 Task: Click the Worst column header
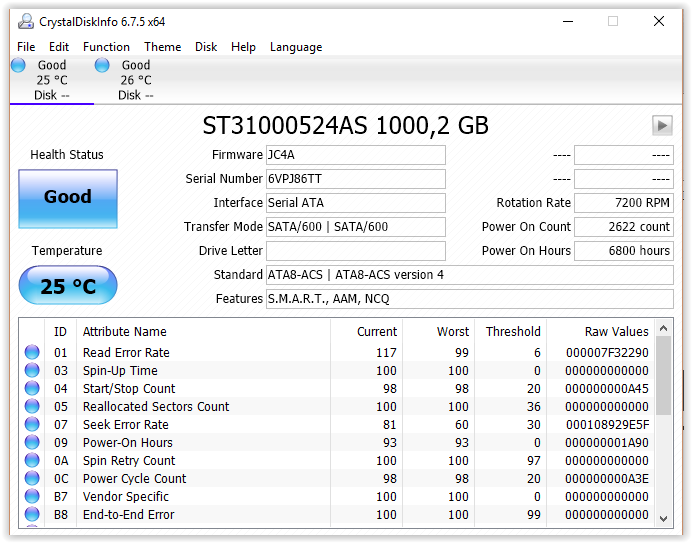click(x=438, y=332)
